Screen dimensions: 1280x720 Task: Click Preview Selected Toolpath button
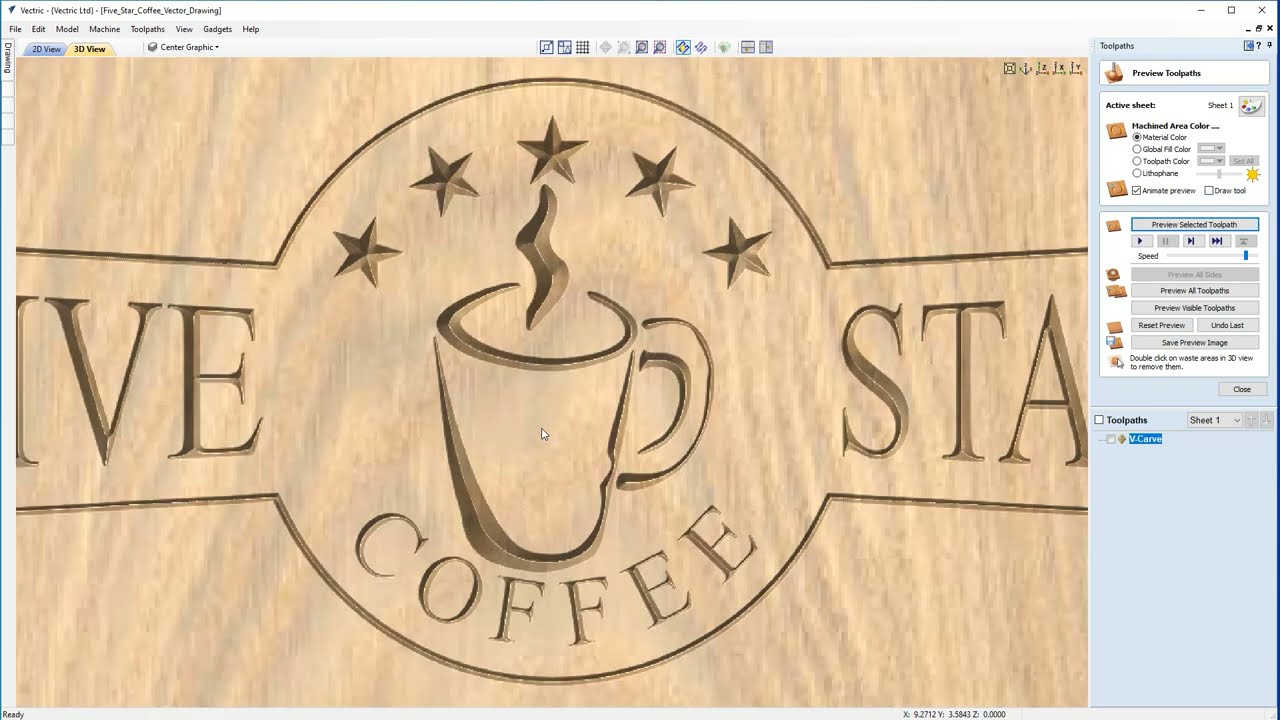(x=1195, y=225)
